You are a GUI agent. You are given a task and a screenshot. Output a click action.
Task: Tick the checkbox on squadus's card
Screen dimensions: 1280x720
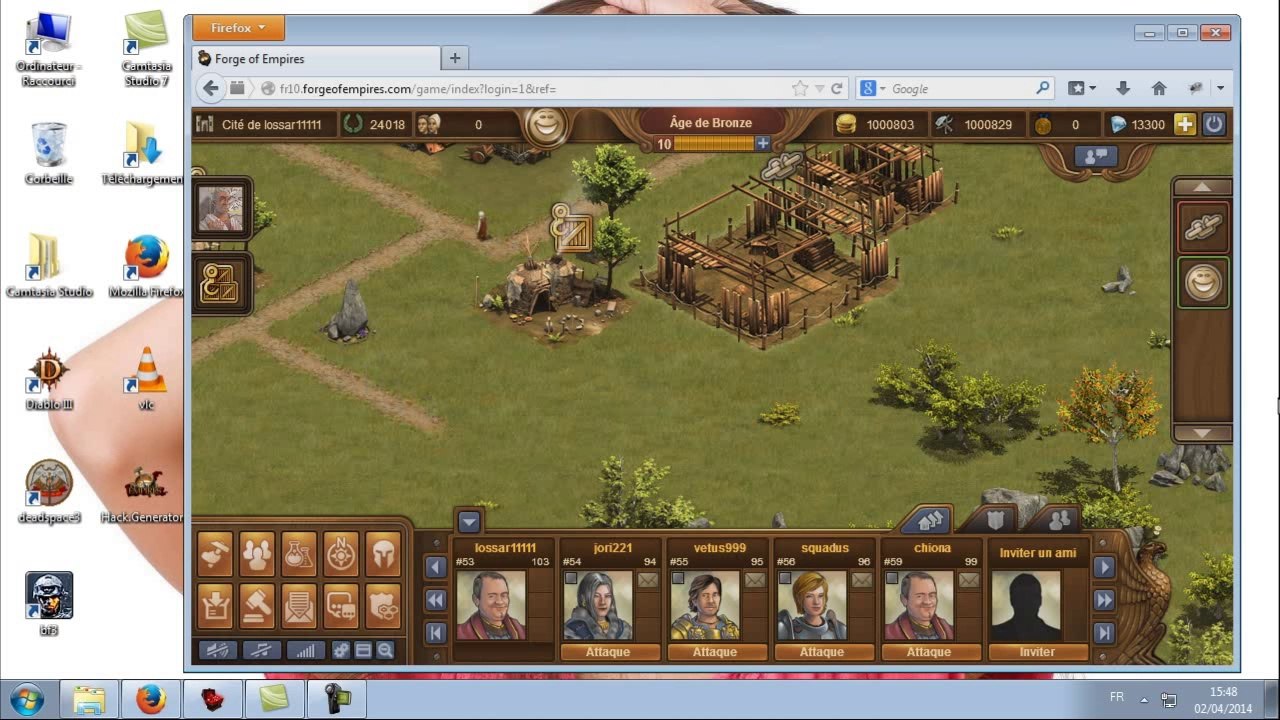coord(785,578)
